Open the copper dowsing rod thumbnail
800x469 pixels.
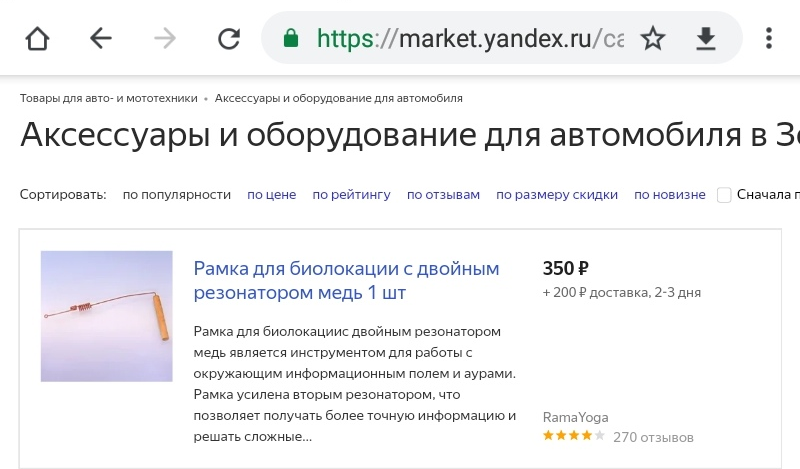click(x=107, y=316)
